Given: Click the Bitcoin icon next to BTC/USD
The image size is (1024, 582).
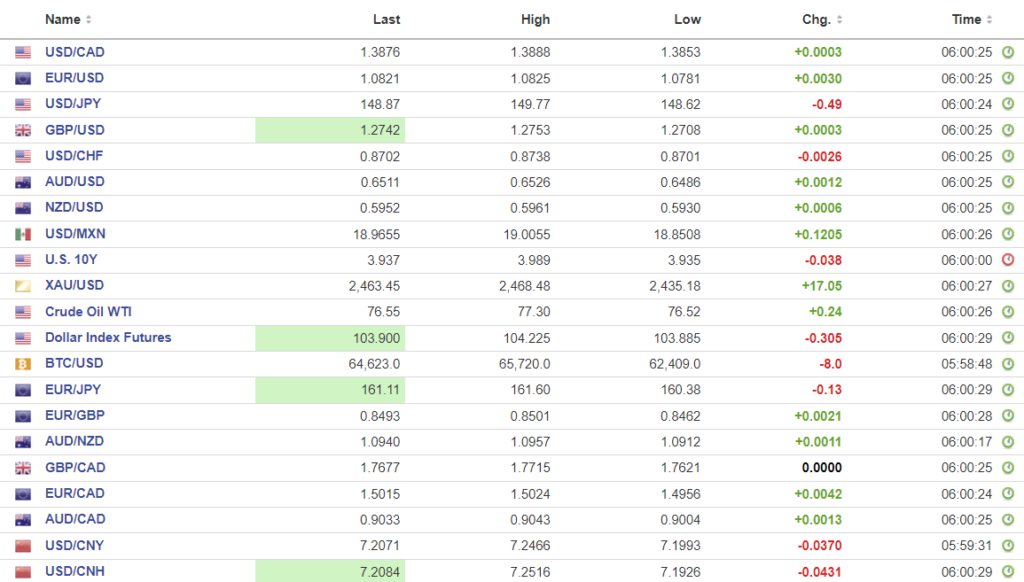Looking at the screenshot, I should pyautogui.click(x=23, y=364).
